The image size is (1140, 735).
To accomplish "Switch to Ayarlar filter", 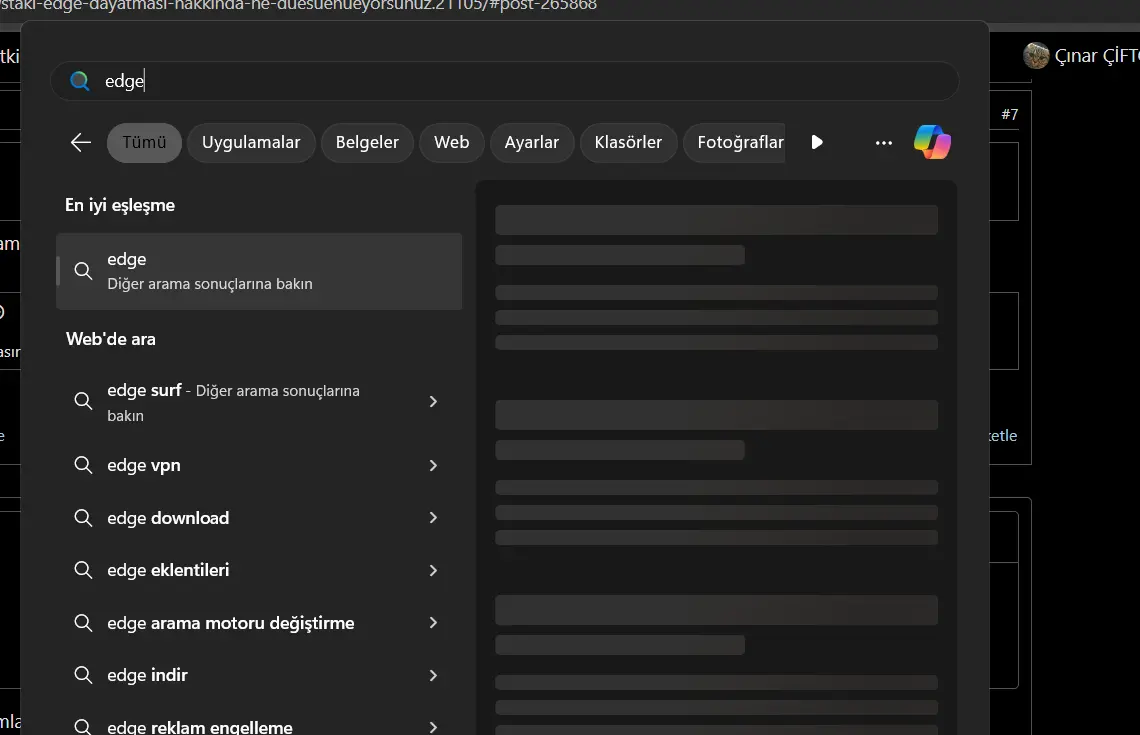I will pos(531,142).
